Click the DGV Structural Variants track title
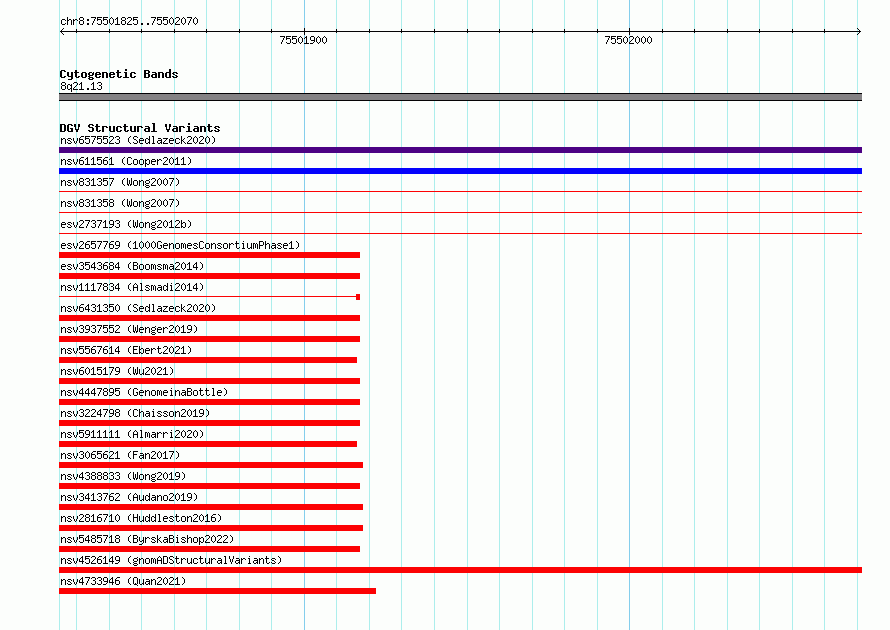890x630 pixels. [140, 128]
